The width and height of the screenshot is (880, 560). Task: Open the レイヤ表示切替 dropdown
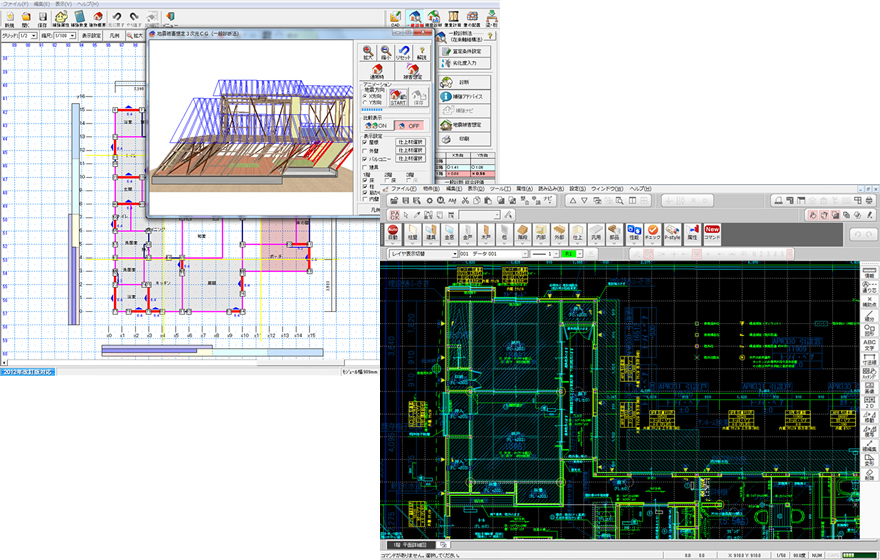pyautogui.click(x=455, y=254)
